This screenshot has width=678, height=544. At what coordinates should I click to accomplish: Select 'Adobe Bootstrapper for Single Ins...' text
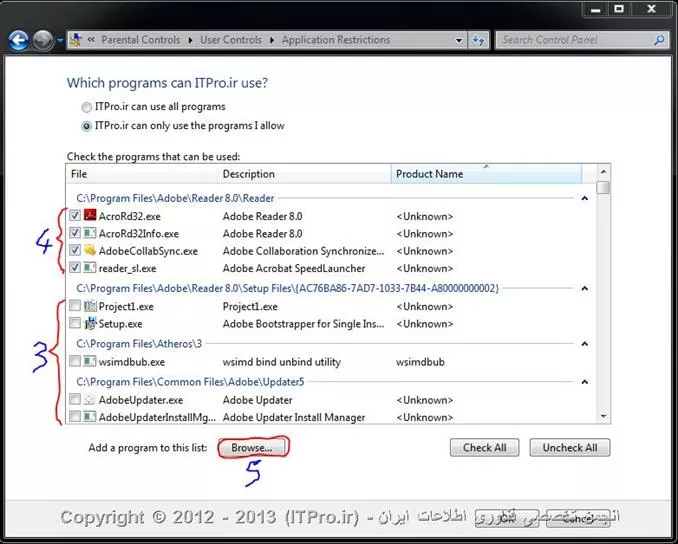click(303, 324)
